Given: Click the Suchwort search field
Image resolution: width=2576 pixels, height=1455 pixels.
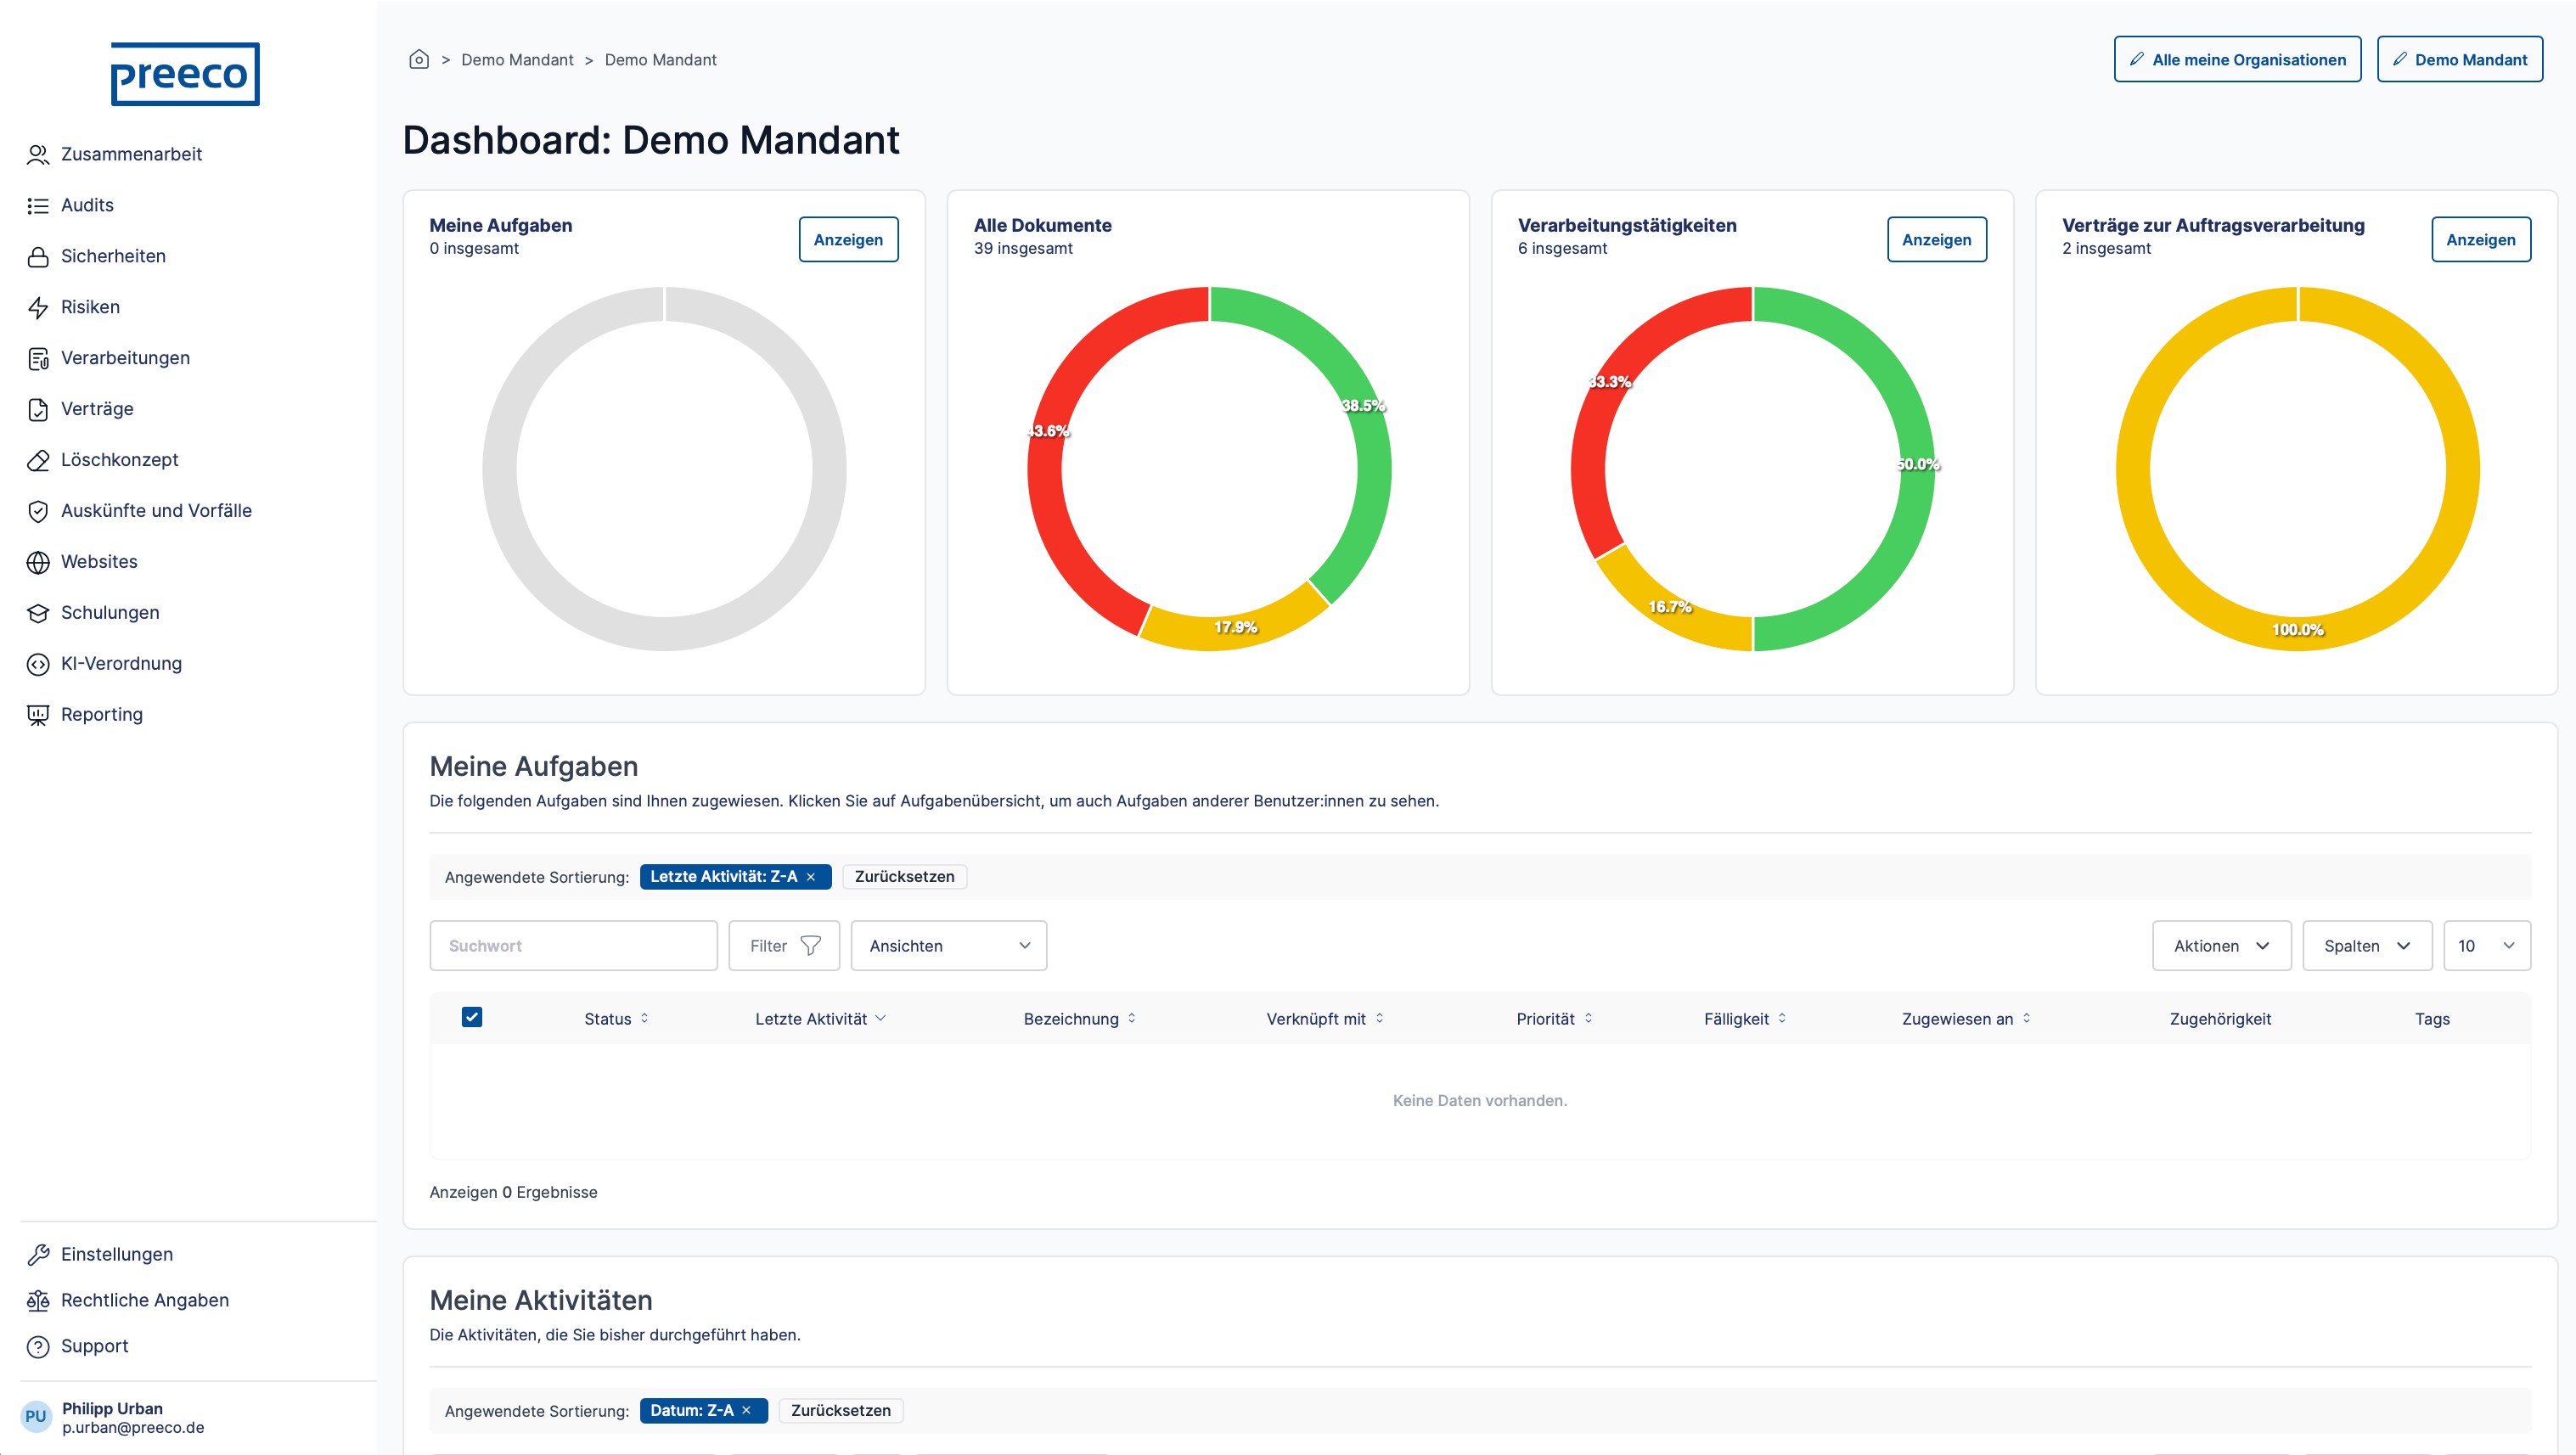Looking at the screenshot, I should [573, 945].
